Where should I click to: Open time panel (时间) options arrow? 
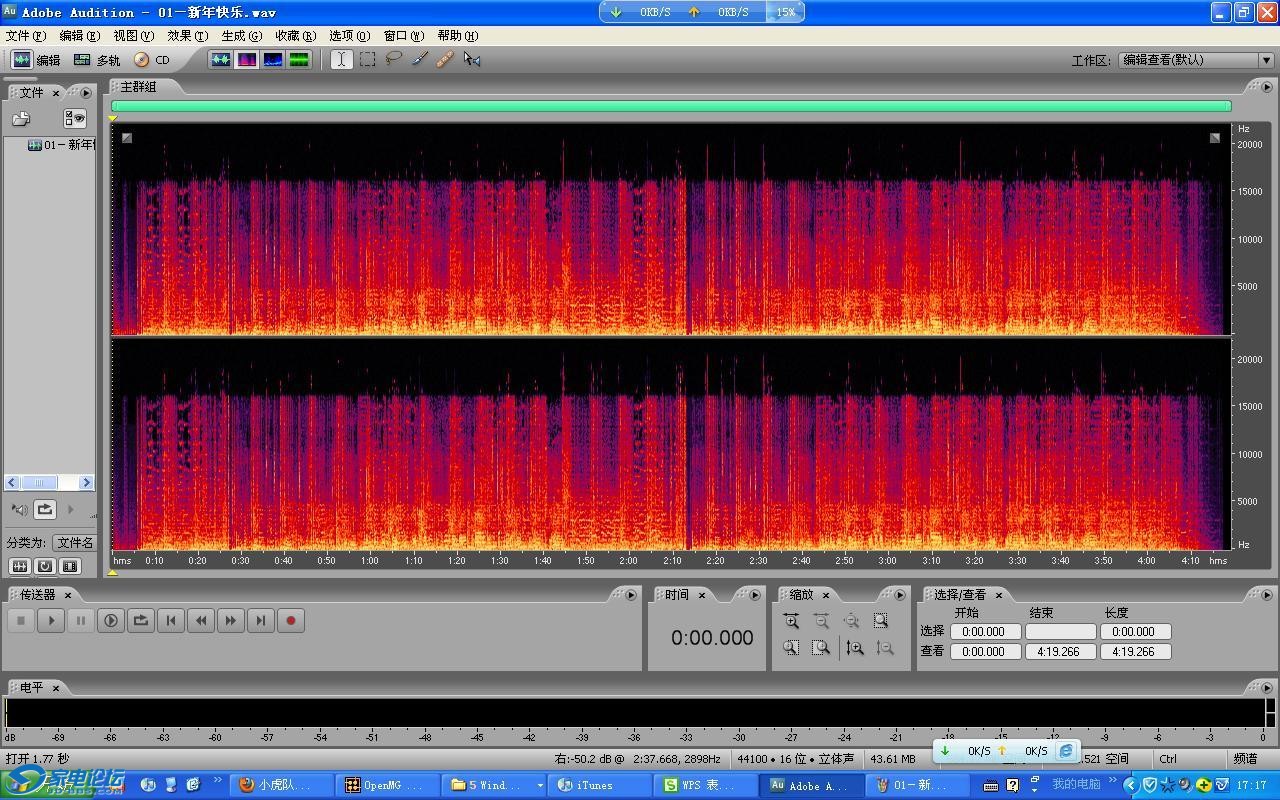click(x=755, y=595)
